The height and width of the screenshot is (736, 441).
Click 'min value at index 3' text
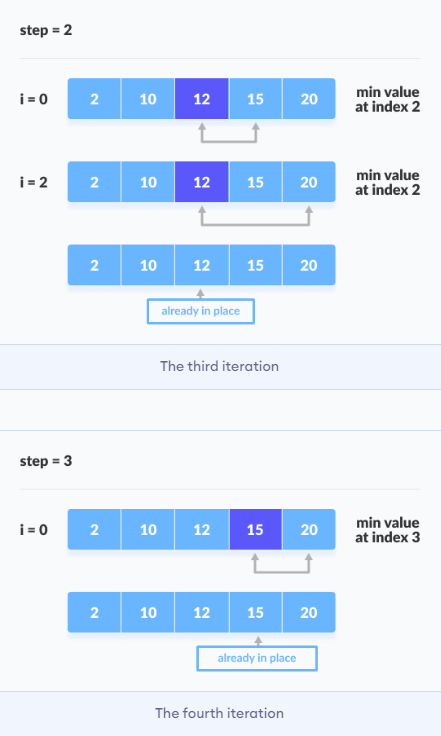coord(388,530)
